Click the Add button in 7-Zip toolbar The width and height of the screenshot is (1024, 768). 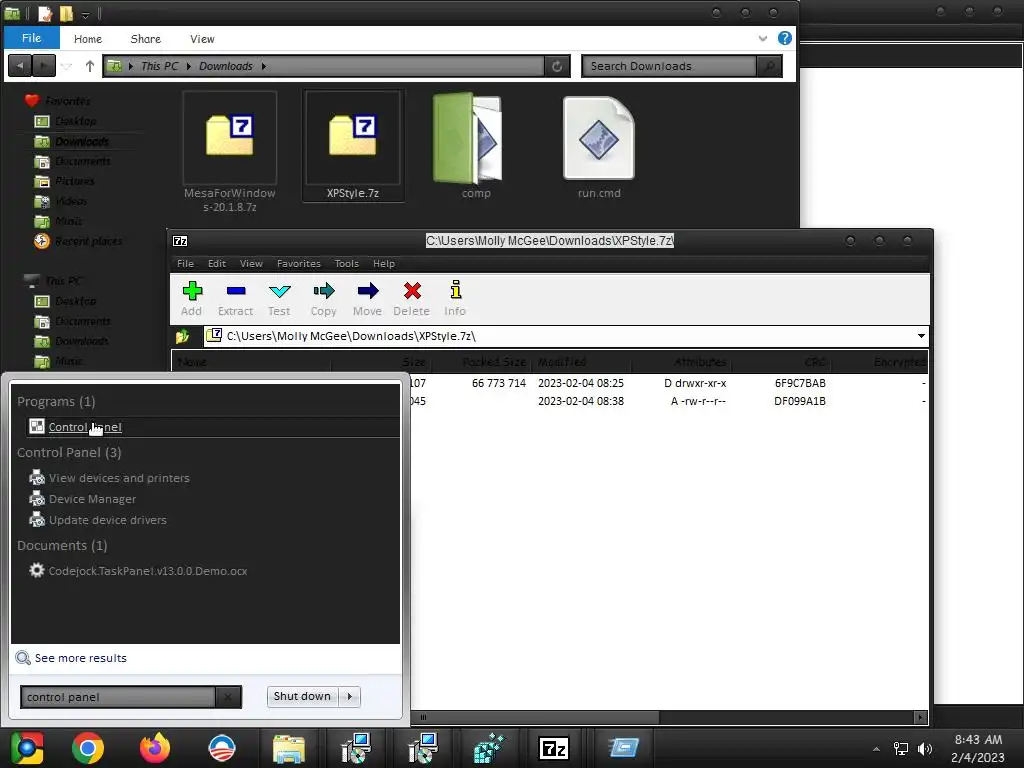point(191,298)
